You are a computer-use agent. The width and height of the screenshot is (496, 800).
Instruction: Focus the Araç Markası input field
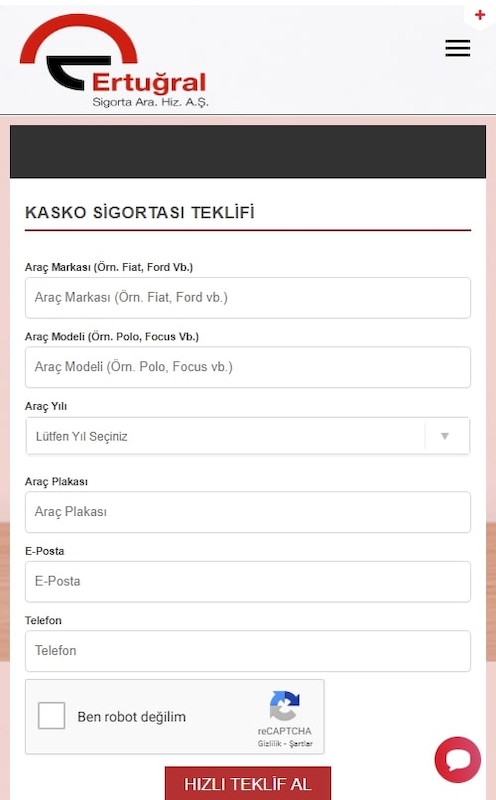click(248, 297)
